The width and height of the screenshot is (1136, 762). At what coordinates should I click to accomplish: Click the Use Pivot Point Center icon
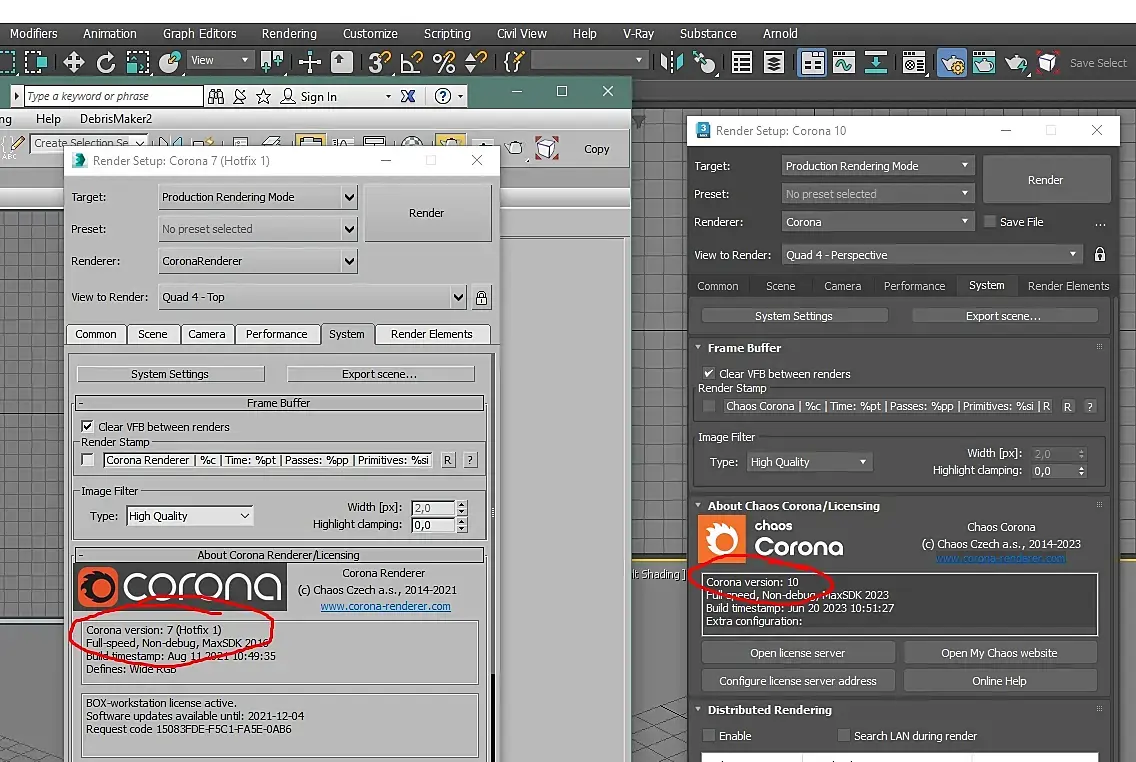click(272, 62)
